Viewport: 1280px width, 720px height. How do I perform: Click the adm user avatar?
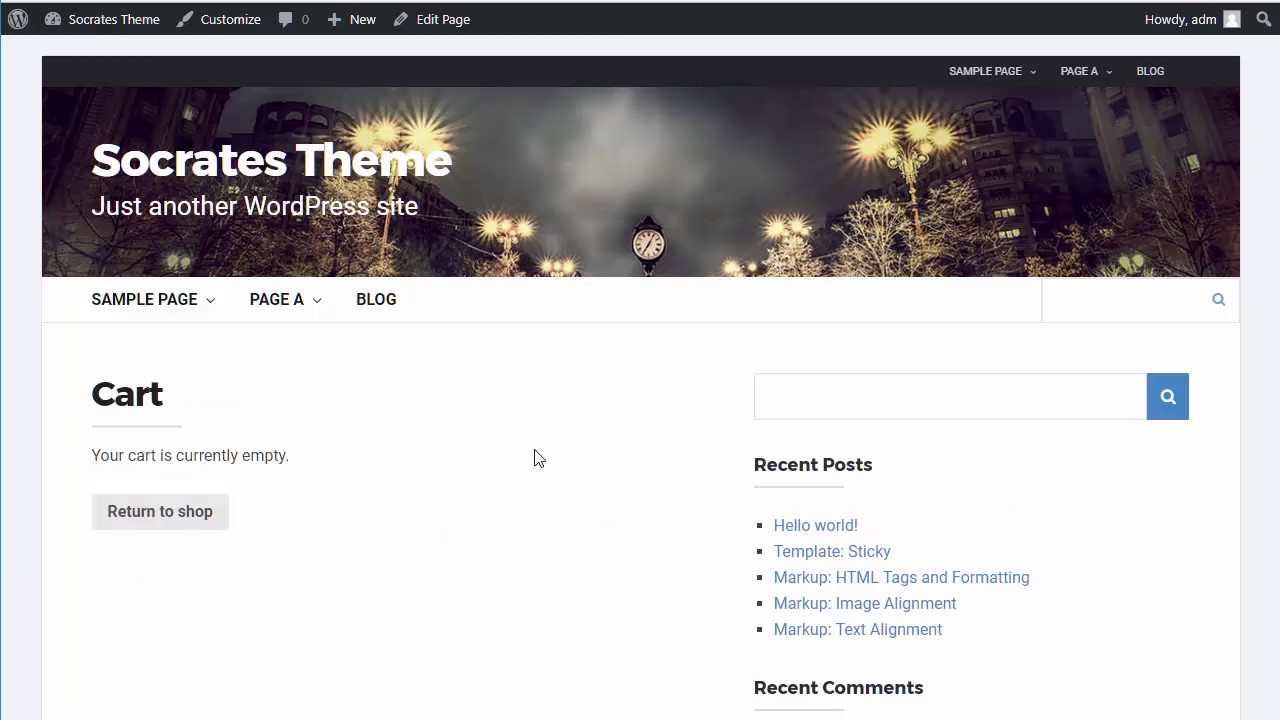pos(1232,19)
